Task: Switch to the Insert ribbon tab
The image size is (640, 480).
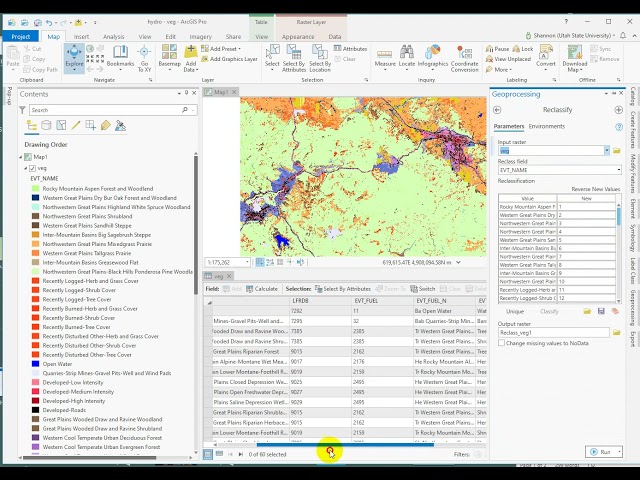Action: point(81,36)
